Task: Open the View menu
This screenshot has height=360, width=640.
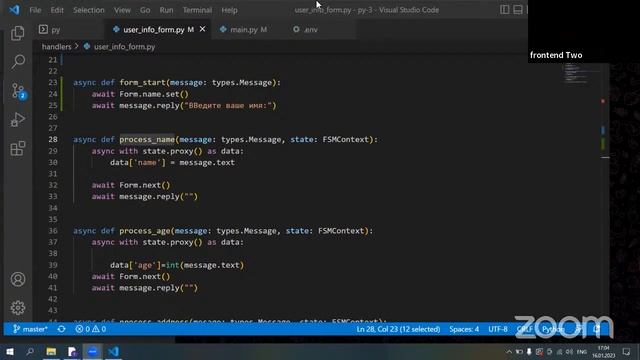Action: [x=122, y=10]
